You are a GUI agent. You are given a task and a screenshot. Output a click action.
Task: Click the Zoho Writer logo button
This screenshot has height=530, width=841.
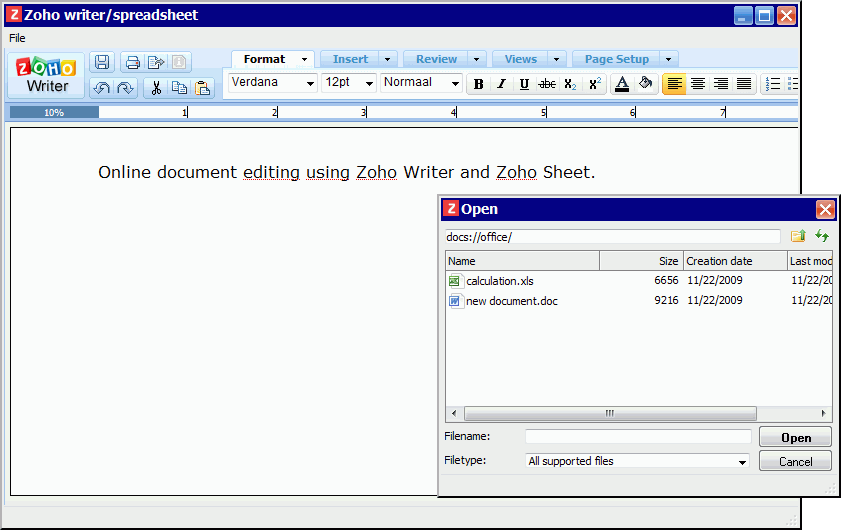46,75
